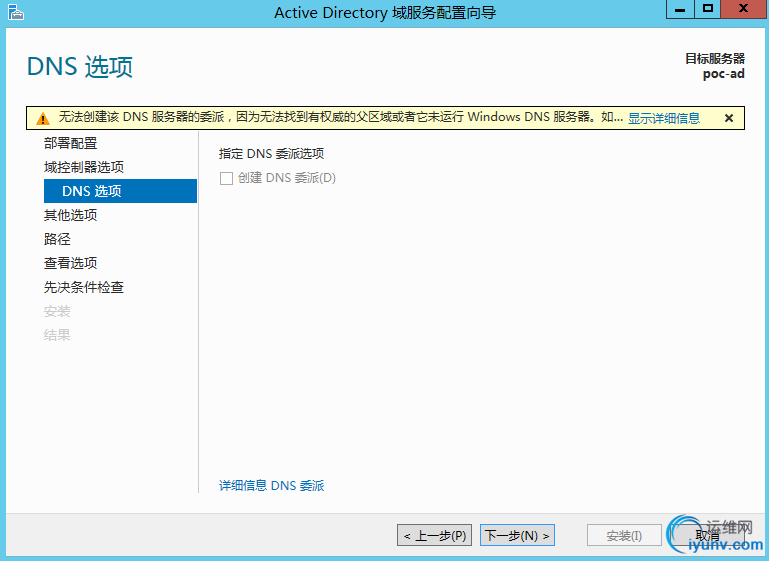Image resolution: width=769 pixels, height=561 pixels.
Task: Click 下一步(N) next button
Action: (517, 535)
